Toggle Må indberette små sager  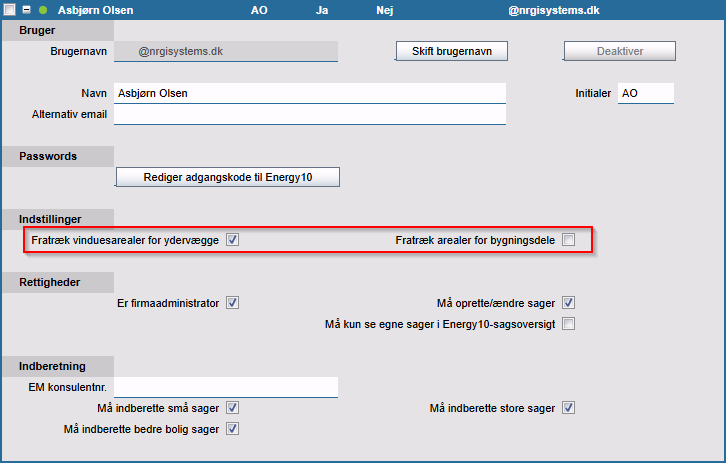pos(232,408)
